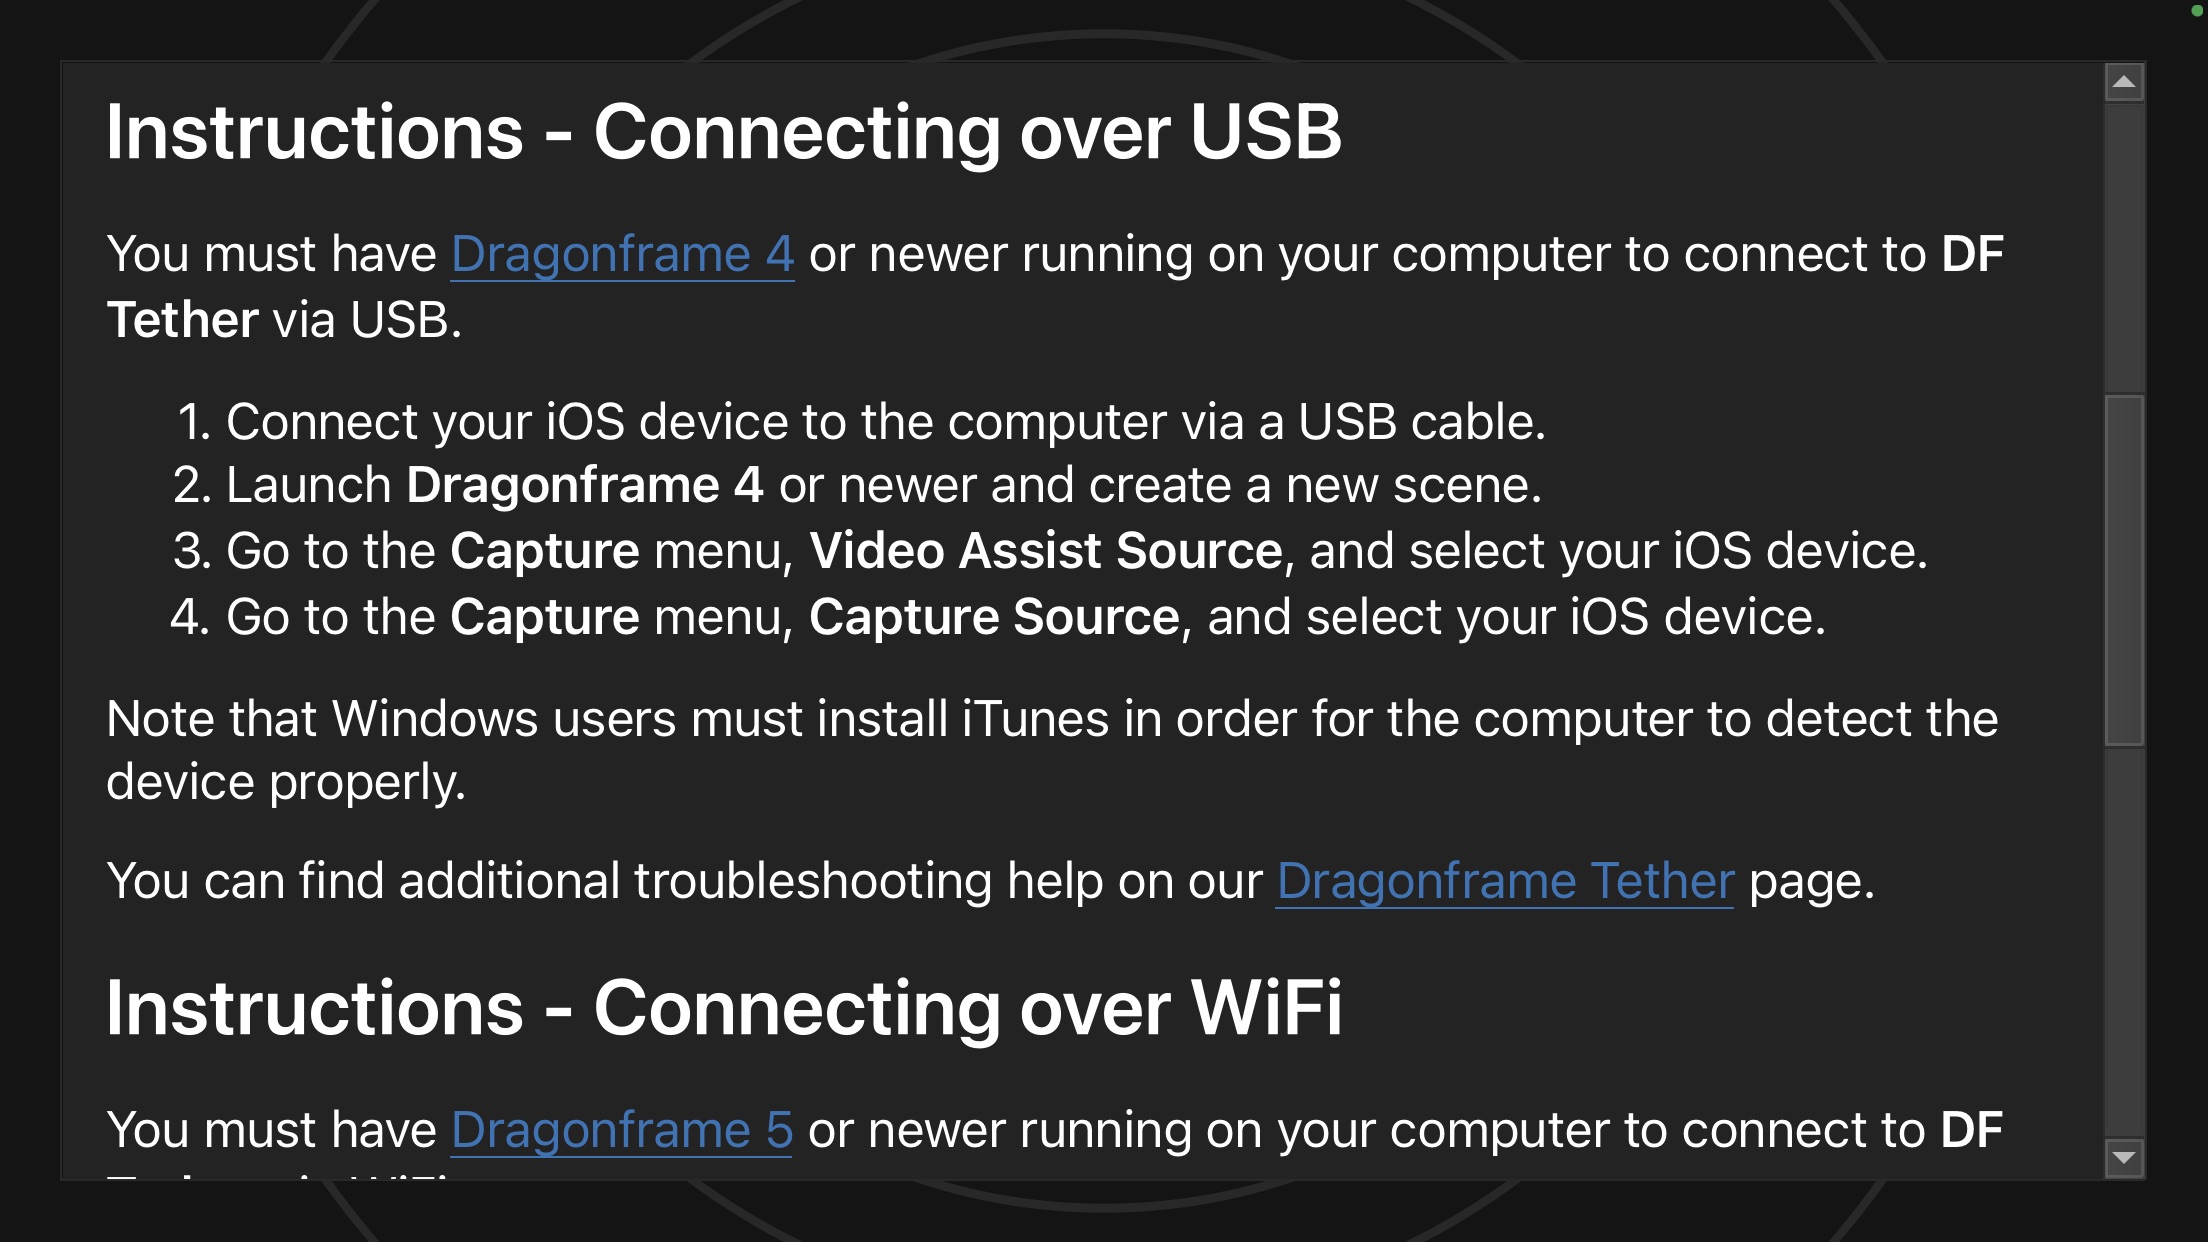Click bold Dragonframe 4 in step two
The width and height of the screenshot is (2208, 1242).
[x=585, y=485]
